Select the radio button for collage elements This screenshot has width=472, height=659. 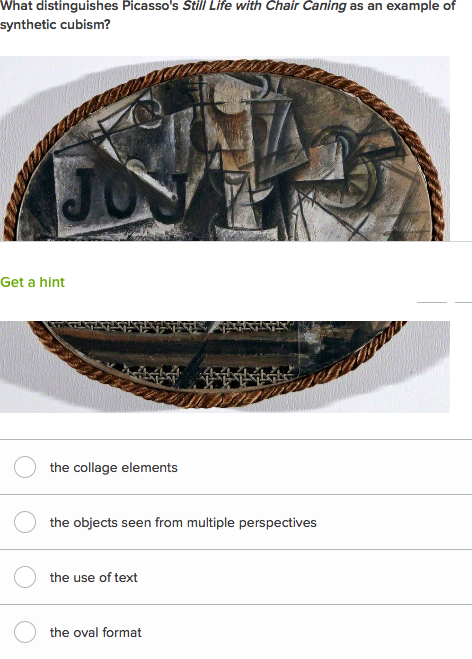[25, 467]
